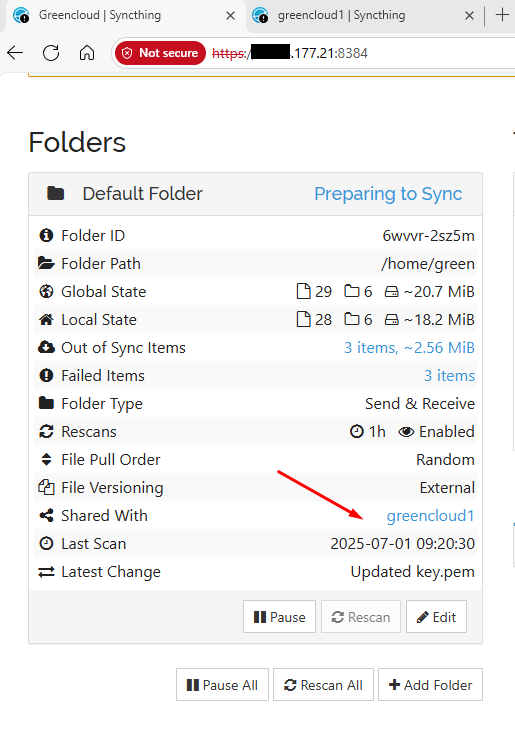515x743 pixels.
Task: Open the out of sync items link
Action: coord(409,348)
